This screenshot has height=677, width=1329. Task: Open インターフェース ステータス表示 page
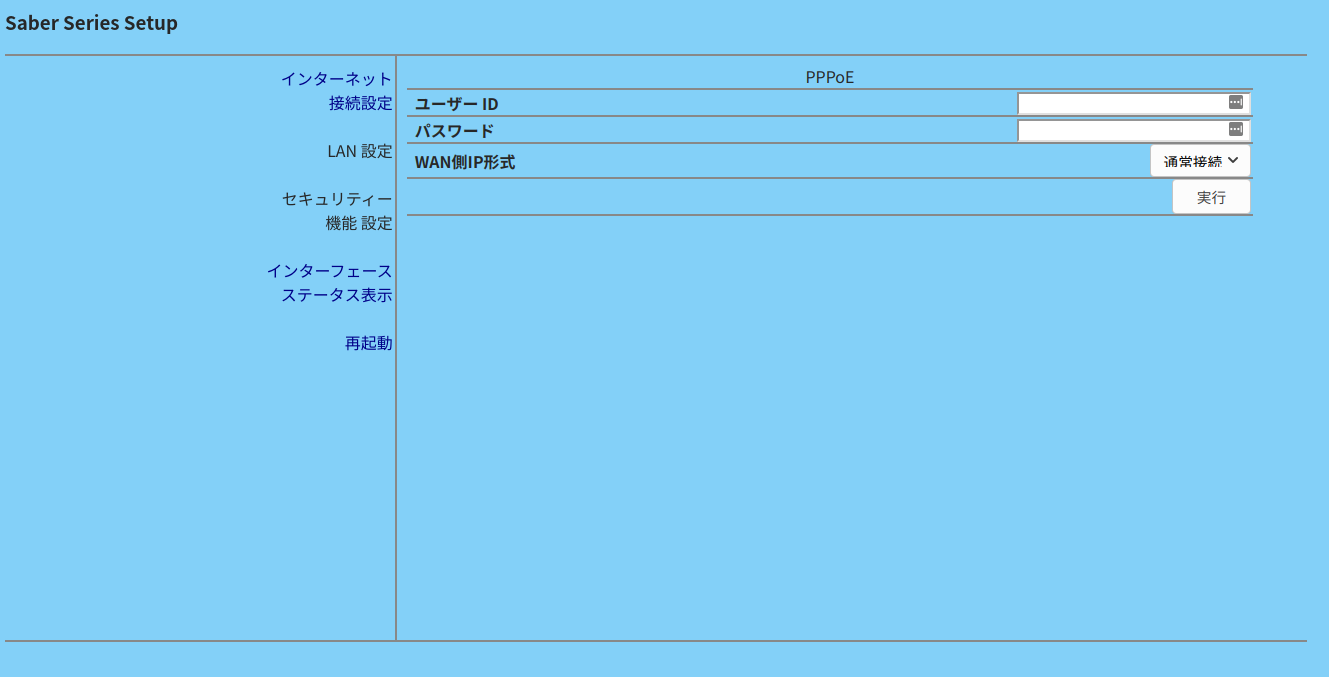(x=329, y=283)
